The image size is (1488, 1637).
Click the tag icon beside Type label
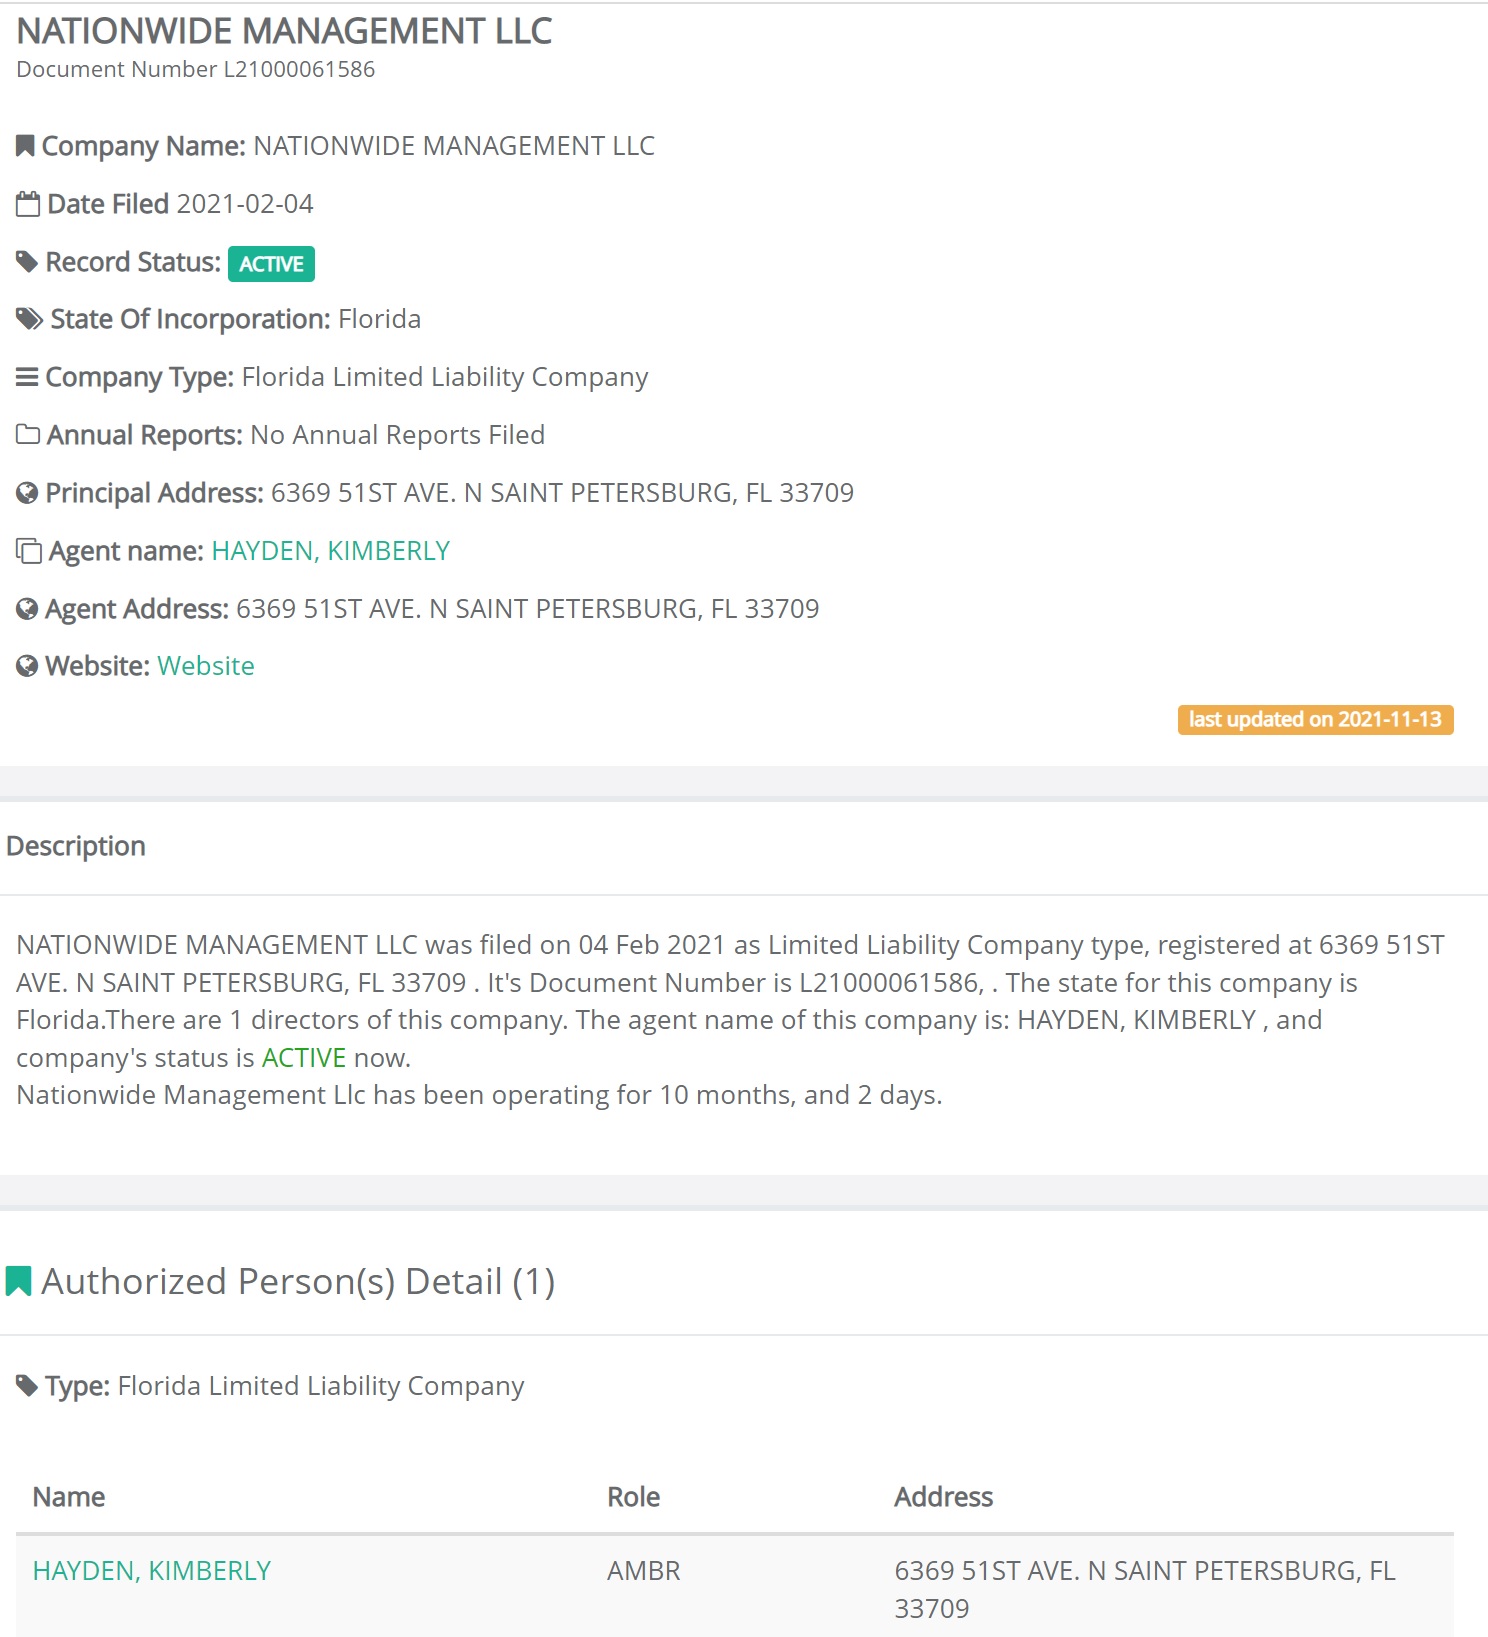tap(27, 1386)
